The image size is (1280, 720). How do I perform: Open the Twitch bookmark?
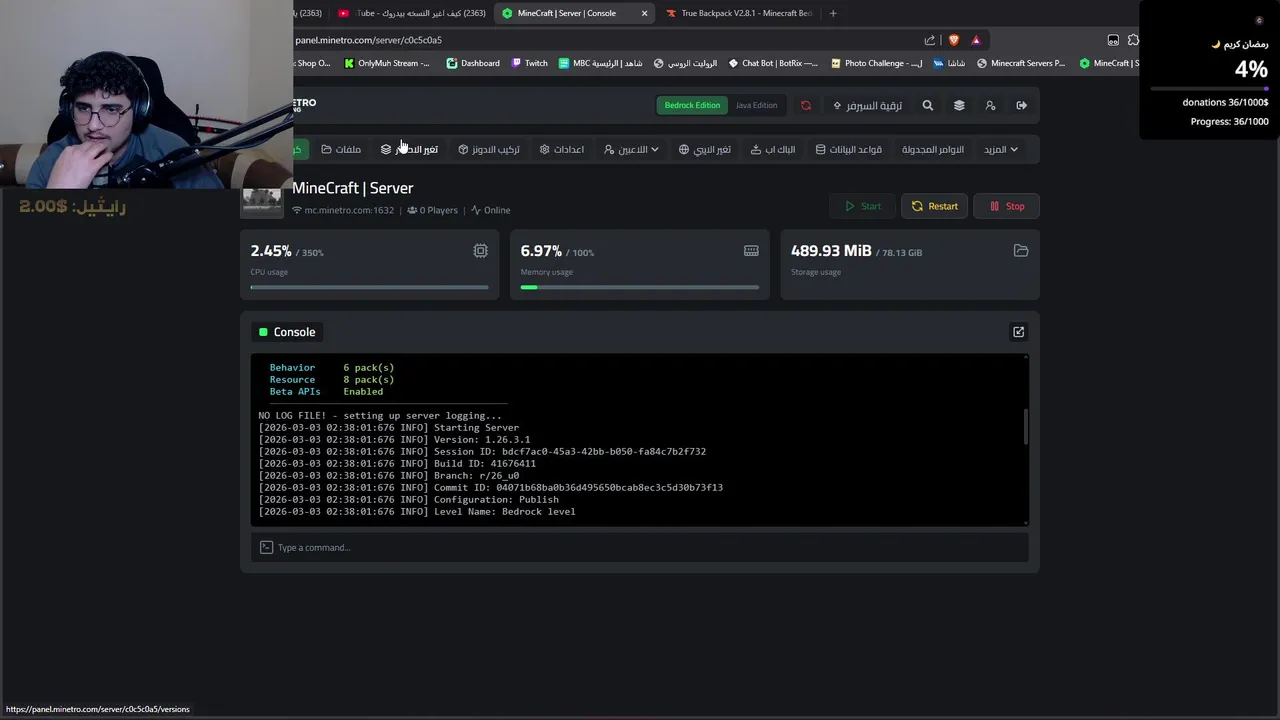(x=529, y=63)
